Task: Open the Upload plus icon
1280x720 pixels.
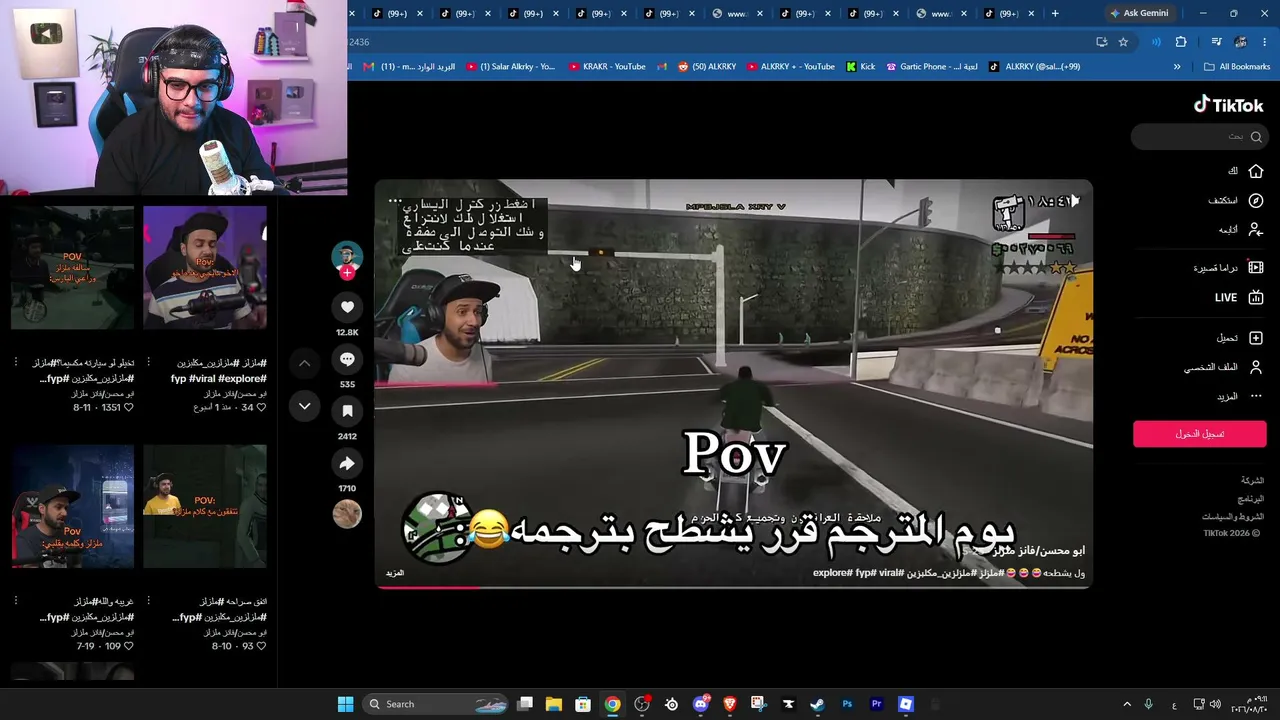Action: point(1256,338)
